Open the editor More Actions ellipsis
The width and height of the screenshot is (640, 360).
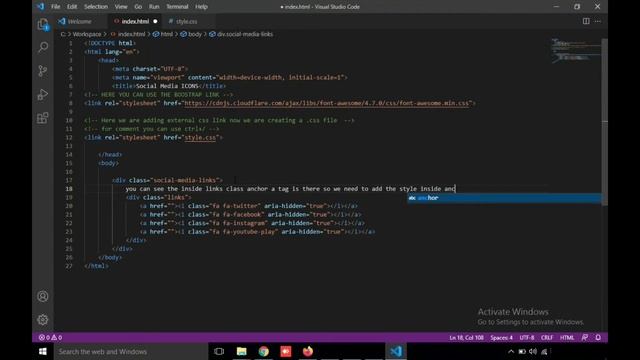(598, 21)
